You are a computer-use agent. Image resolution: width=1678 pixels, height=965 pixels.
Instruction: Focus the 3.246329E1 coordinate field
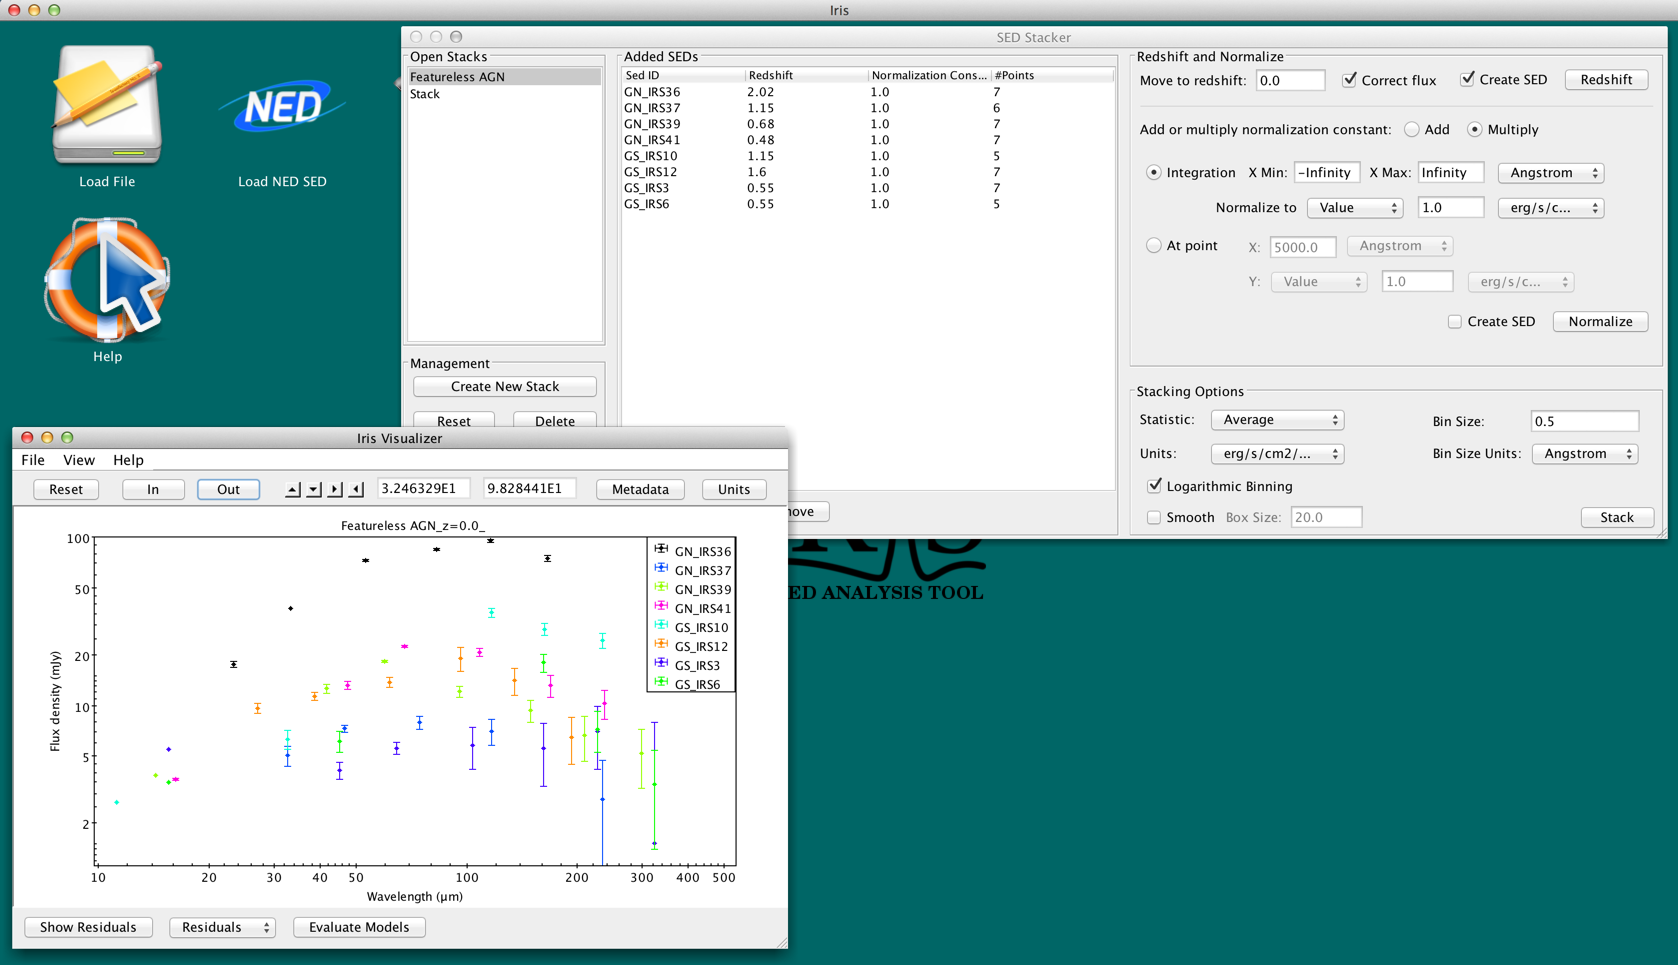coord(424,489)
